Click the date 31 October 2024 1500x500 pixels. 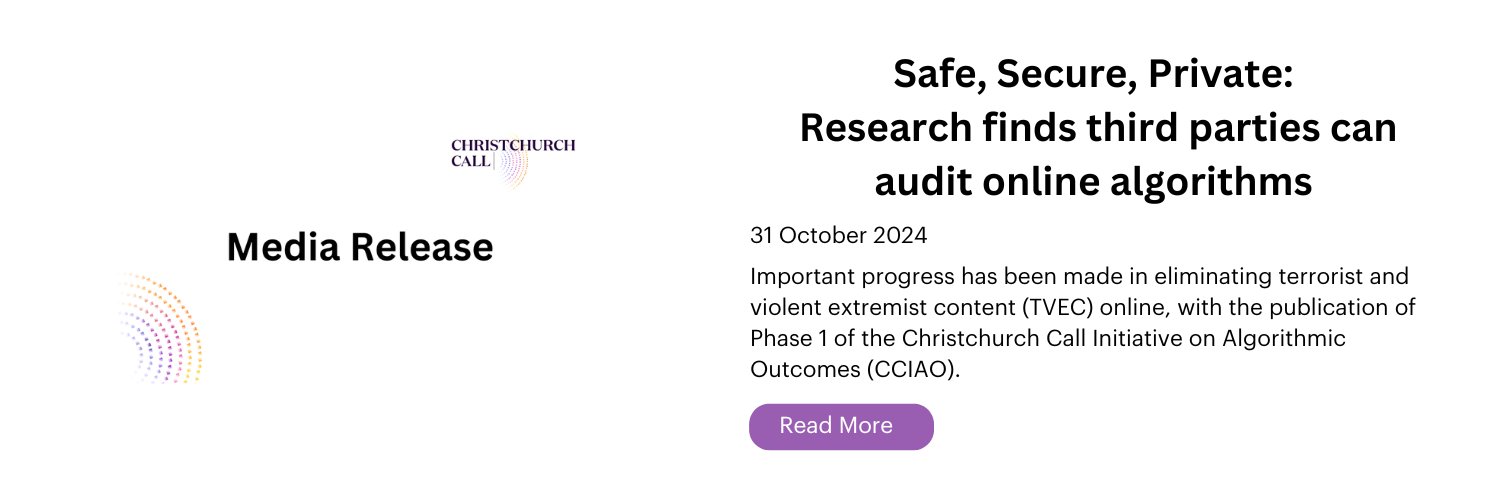838,236
